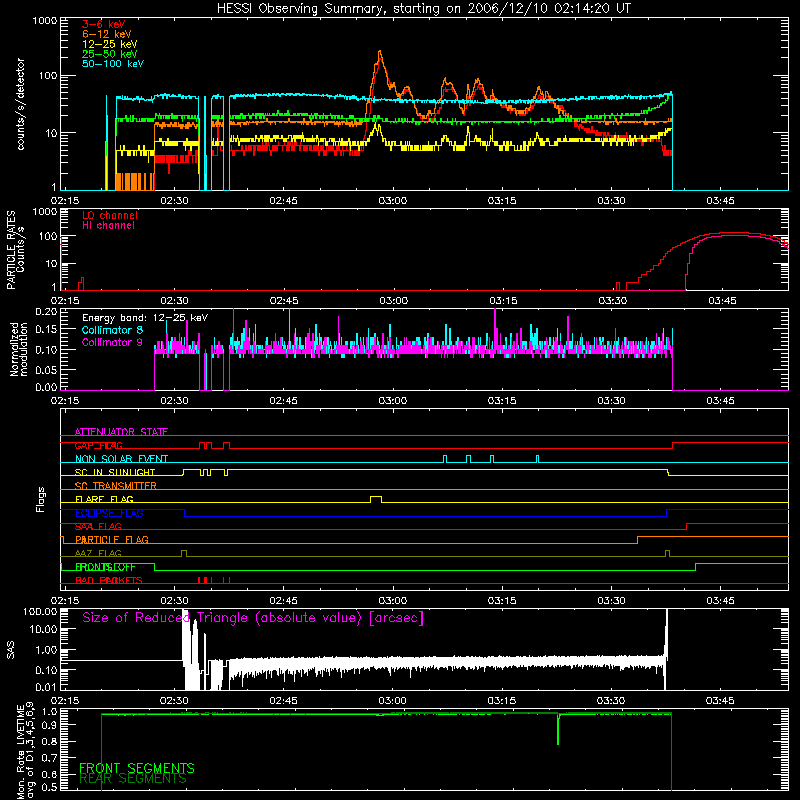The width and height of the screenshot is (800, 800).
Task: Click the PARTICLE RATES Counts/s axis label
Action: coord(15,249)
